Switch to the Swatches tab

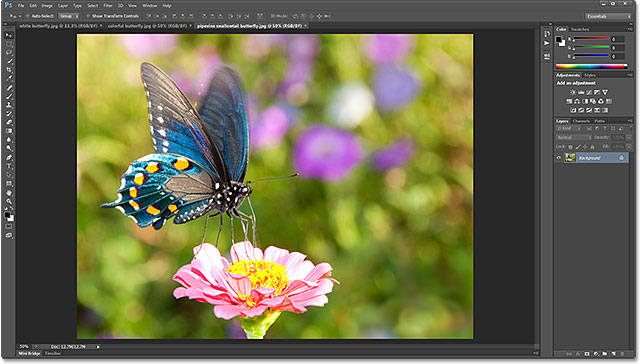(x=580, y=29)
